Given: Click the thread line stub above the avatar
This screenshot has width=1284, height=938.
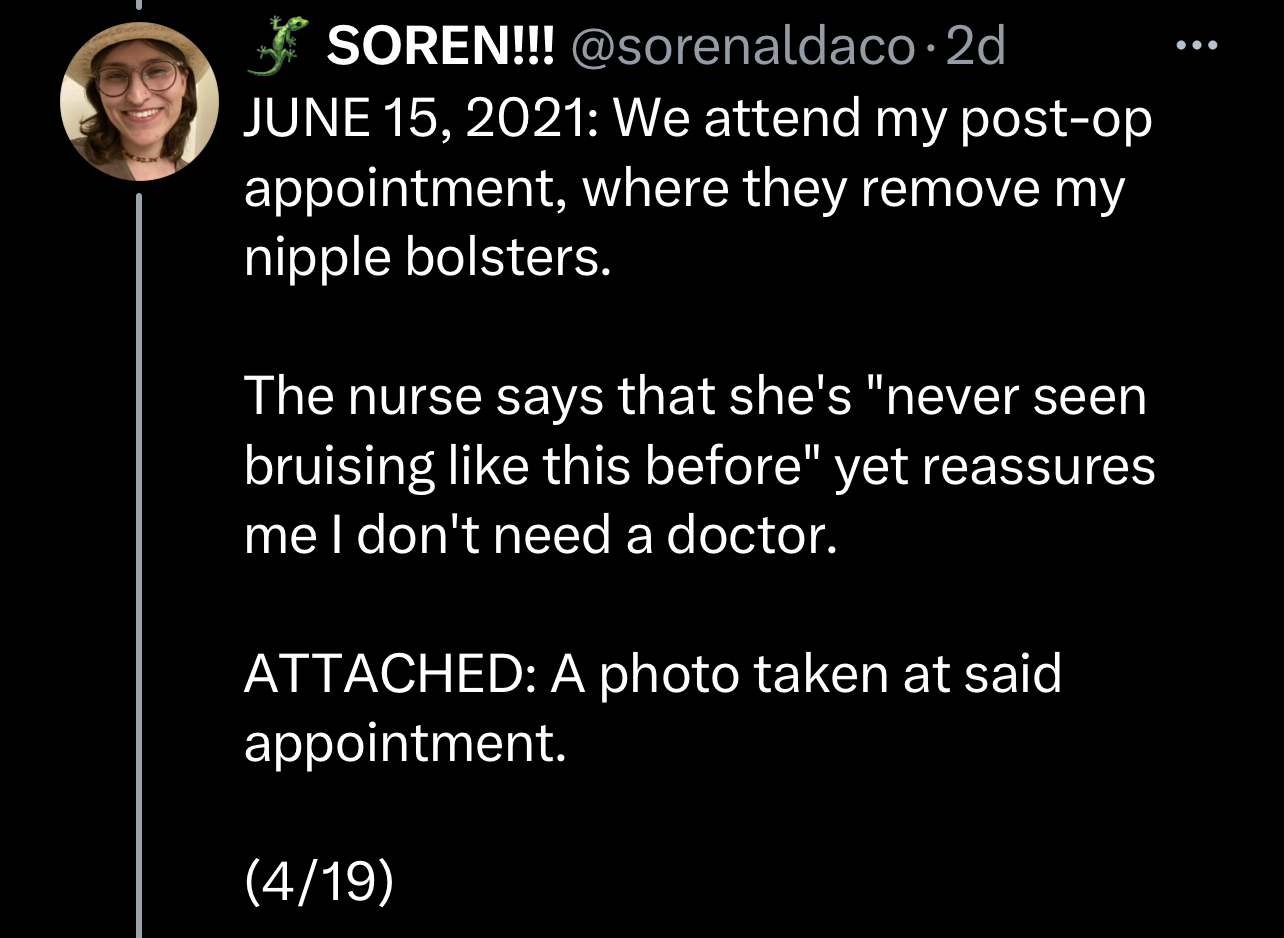Looking at the screenshot, I should point(139,6).
